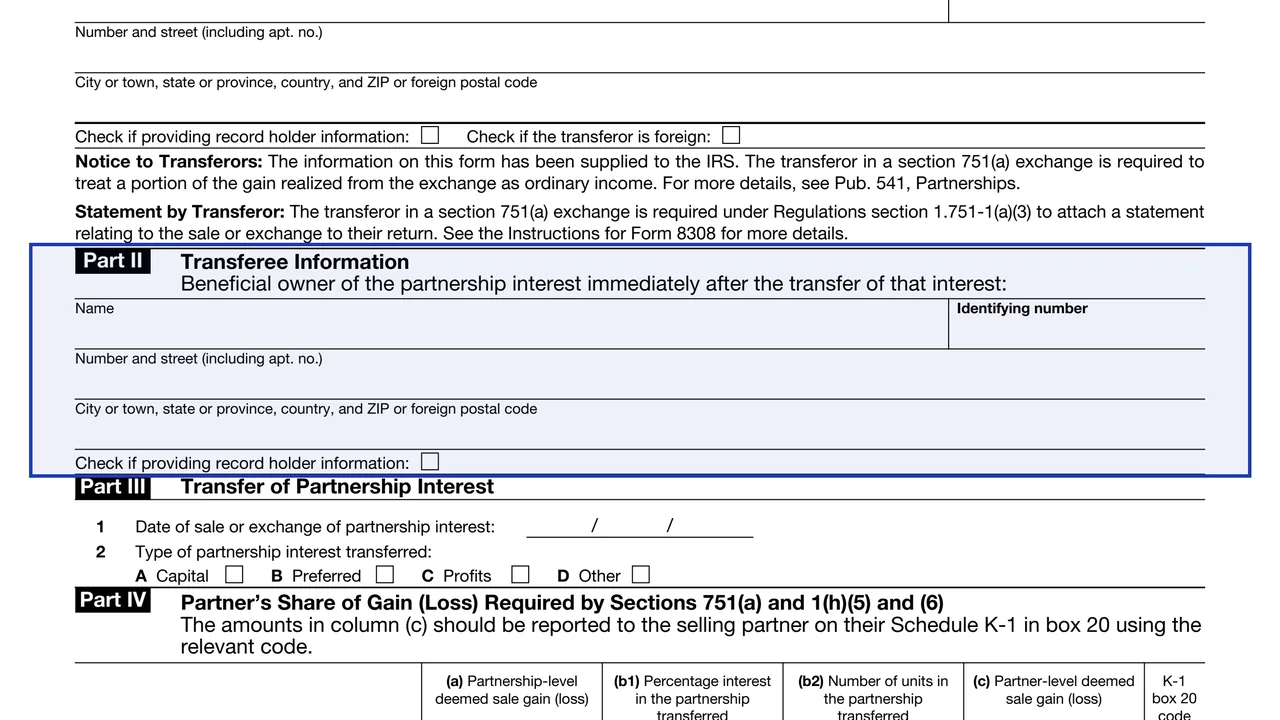
Task: Click the transferor City or town field
Action: [x=640, y=98]
